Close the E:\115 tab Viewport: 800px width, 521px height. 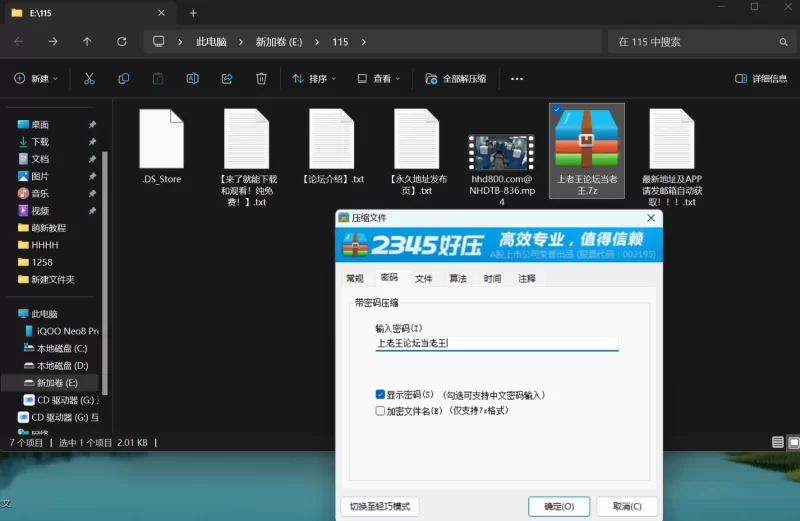click(161, 13)
